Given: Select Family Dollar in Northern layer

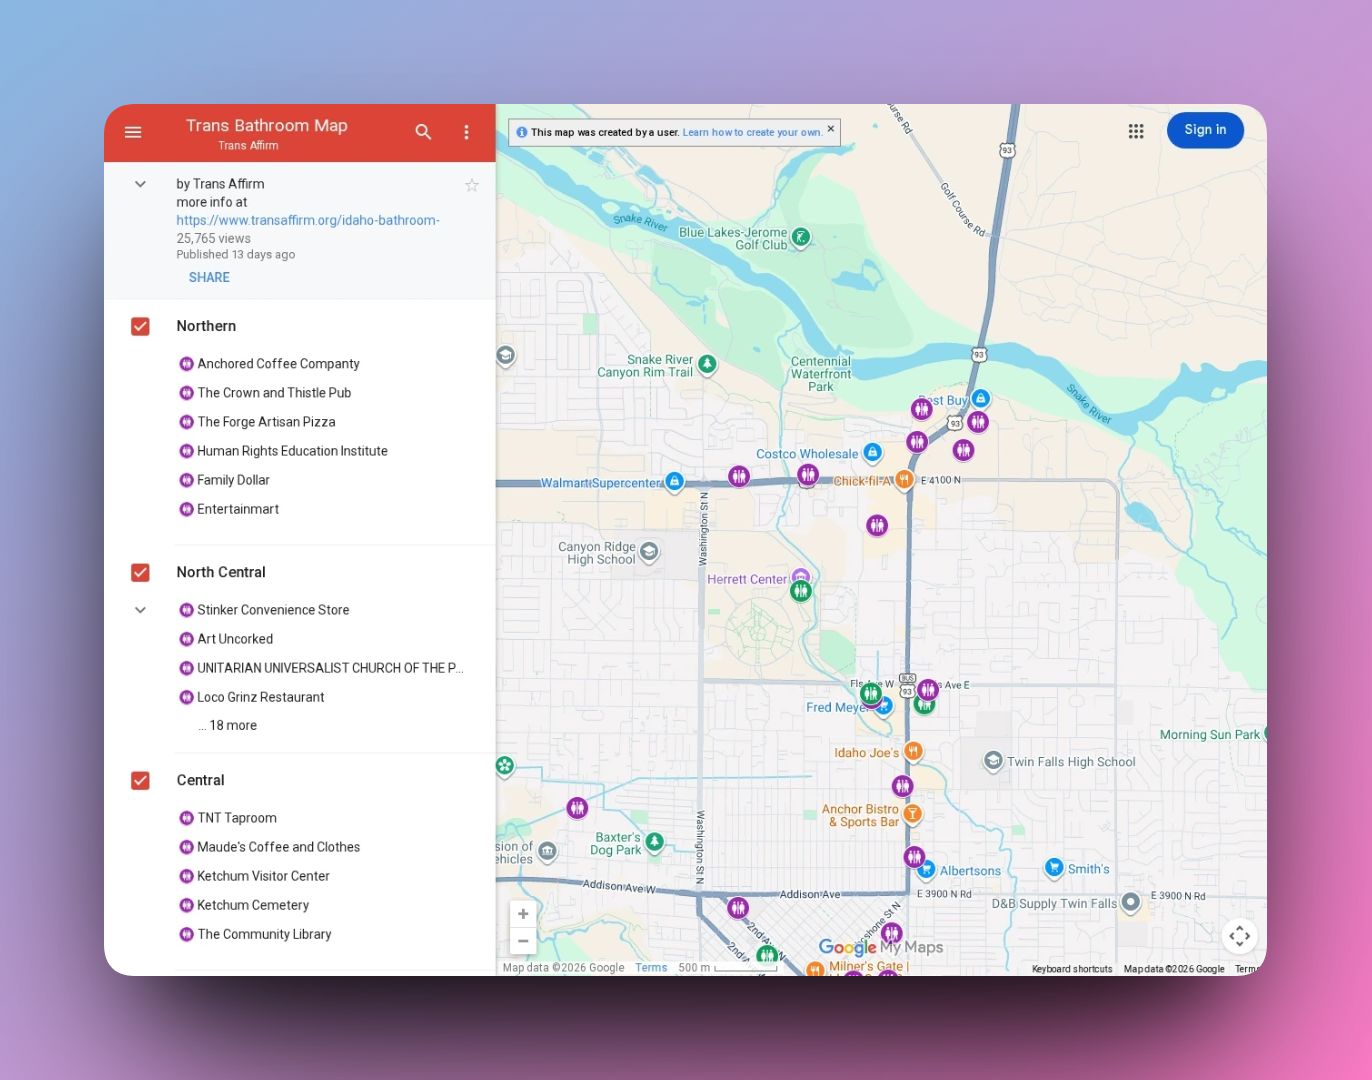Looking at the screenshot, I should point(223,480).
